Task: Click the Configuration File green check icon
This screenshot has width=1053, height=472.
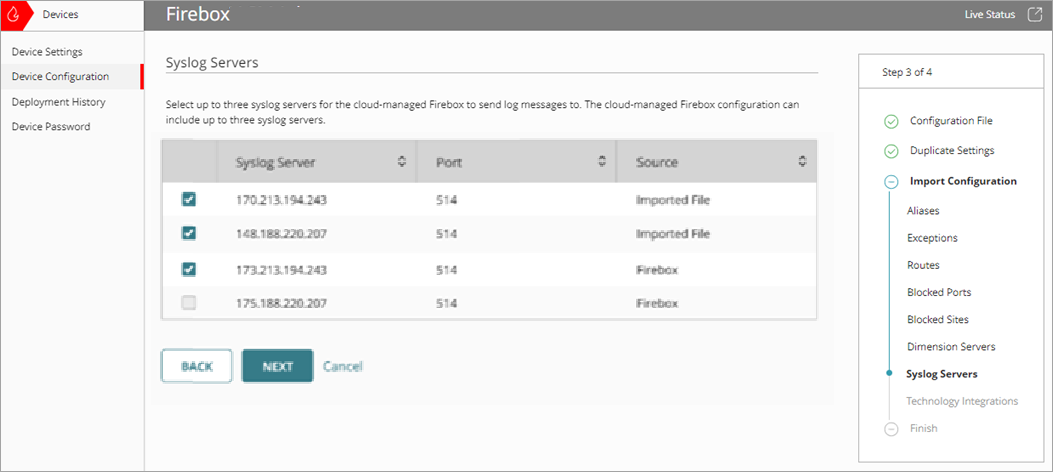Action: tap(891, 122)
